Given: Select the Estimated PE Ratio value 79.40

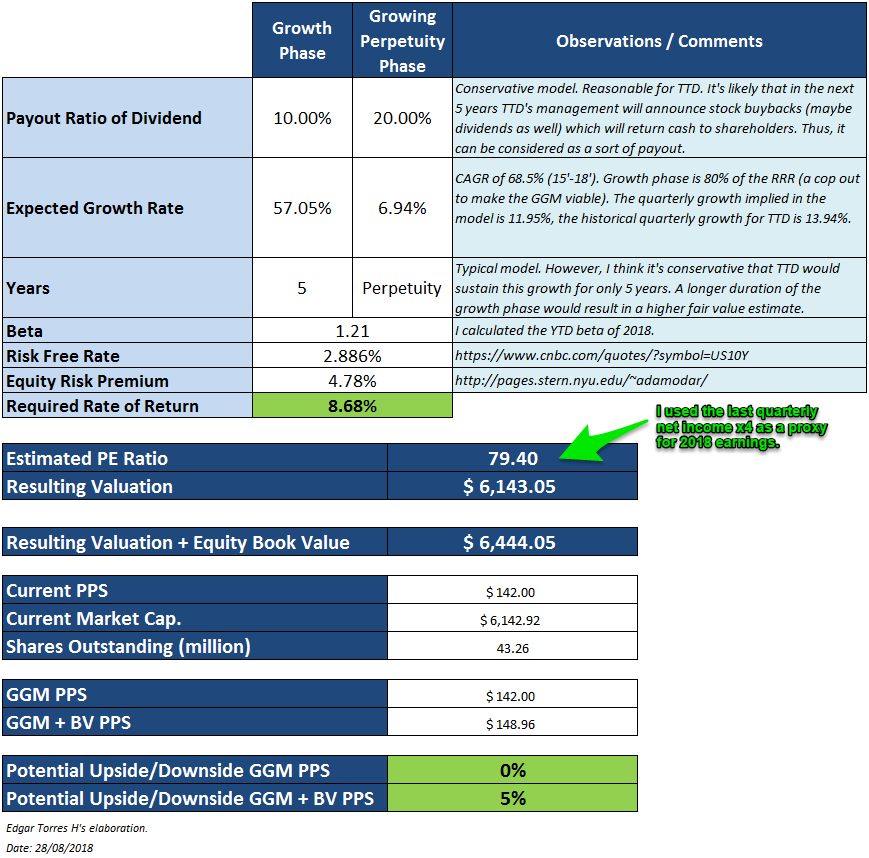Looking at the screenshot, I should pyautogui.click(x=512, y=457).
